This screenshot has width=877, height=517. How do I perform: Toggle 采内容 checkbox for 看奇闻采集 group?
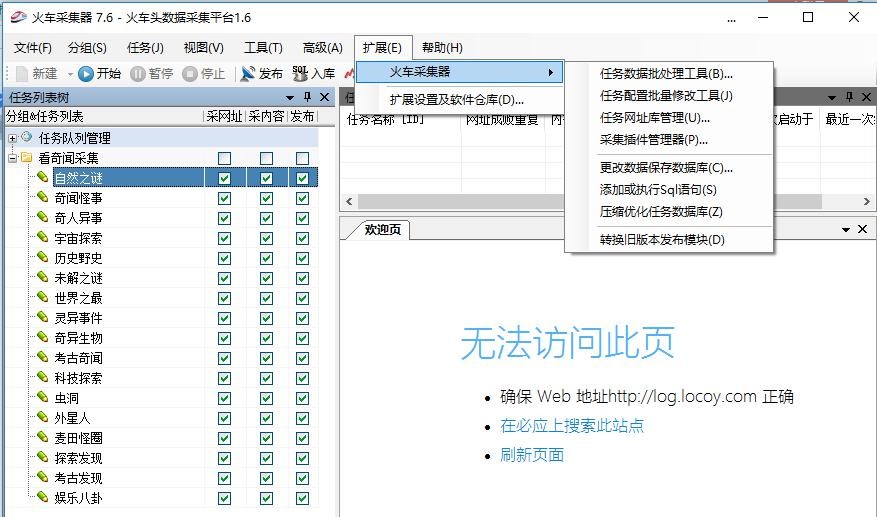tap(266, 158)
